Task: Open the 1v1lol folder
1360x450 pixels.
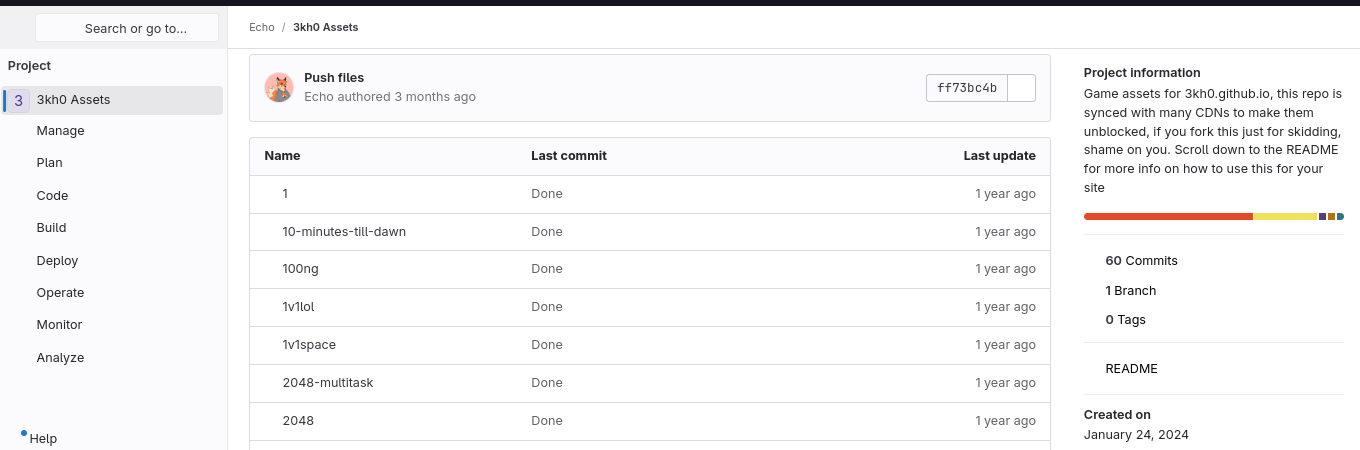Action: (298, 307)
